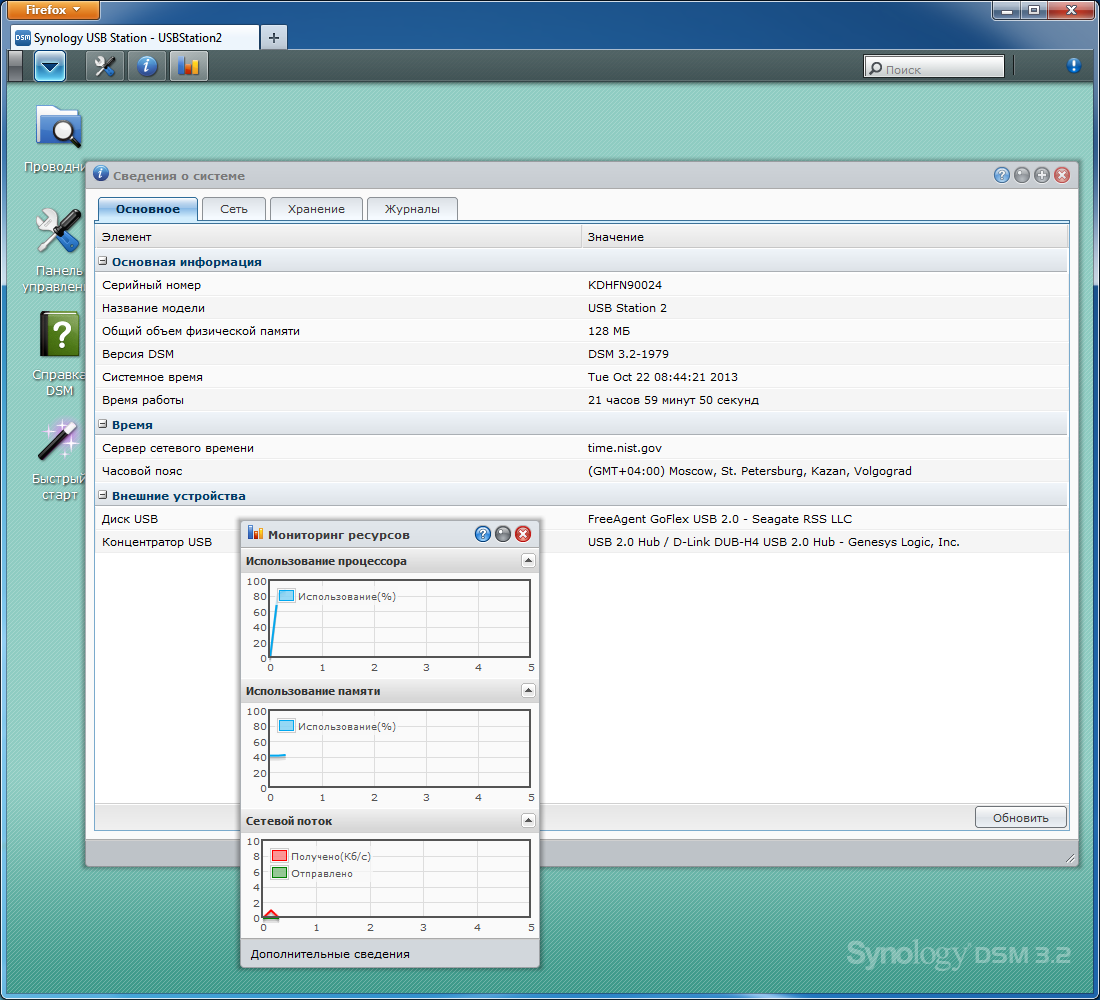Click the red Получено legend swatch
Viewport: 1100px width, 1000px height.
(279, 855)
